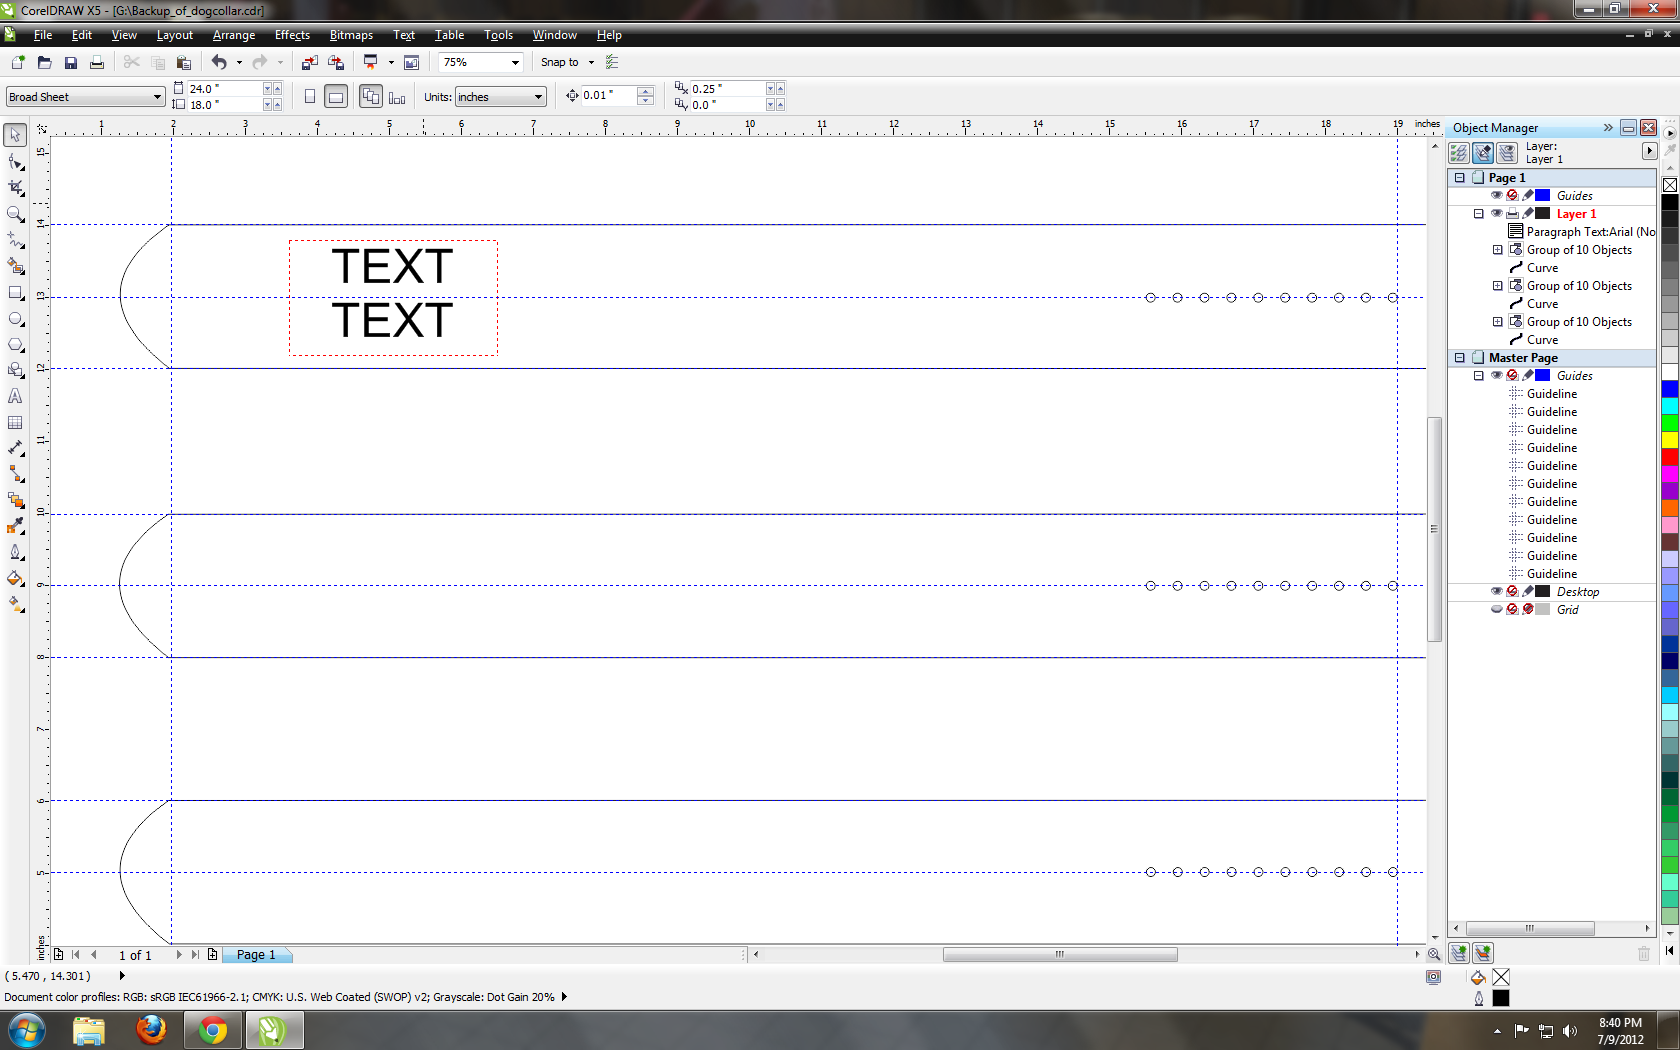This screenshot has width=1680, height=1050.
Task: Switch to the Page 1 tab
Action: coord(256,955)
